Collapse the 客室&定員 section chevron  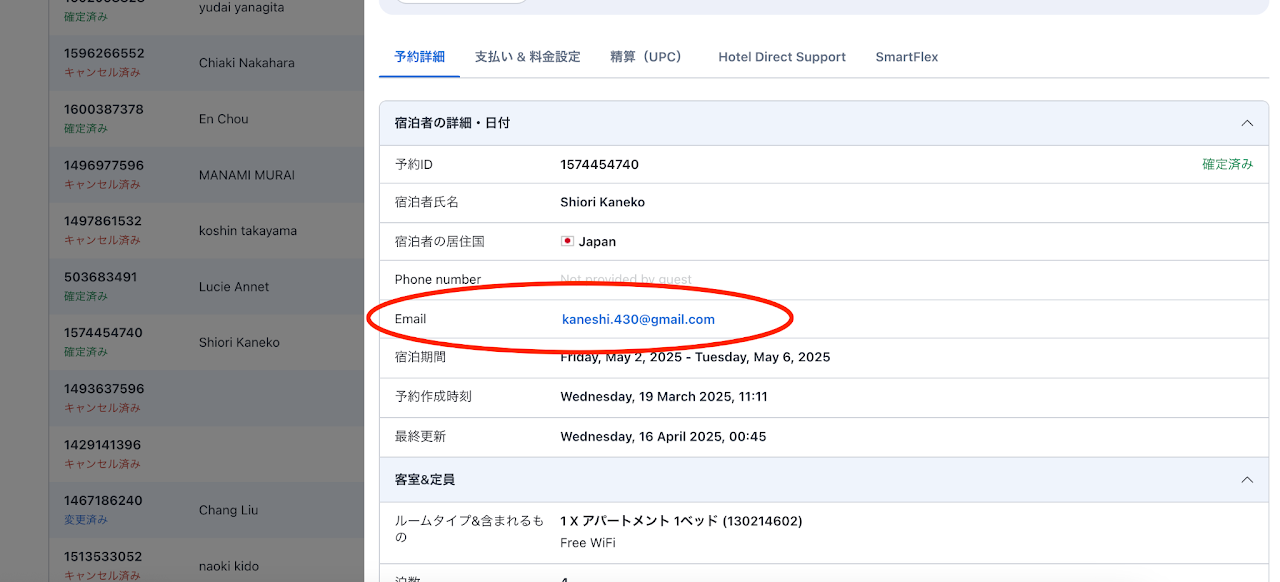(1246, 480)
